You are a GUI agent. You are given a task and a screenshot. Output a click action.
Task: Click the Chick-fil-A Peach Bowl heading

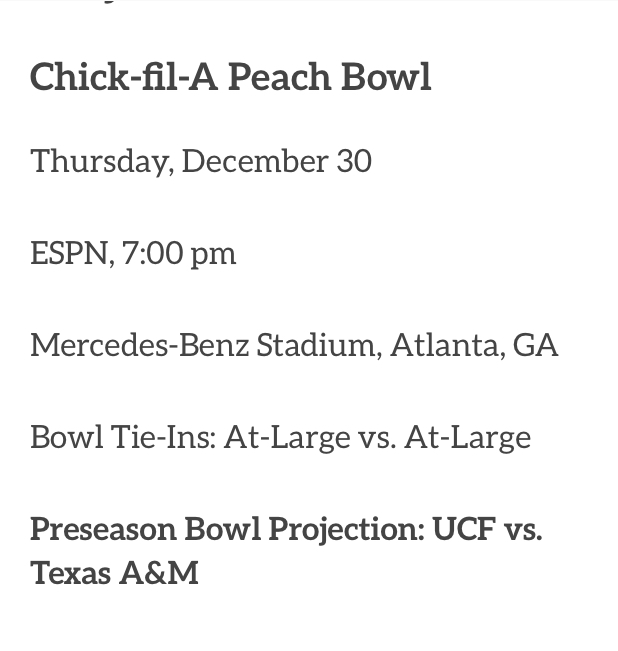click(231, 77)
